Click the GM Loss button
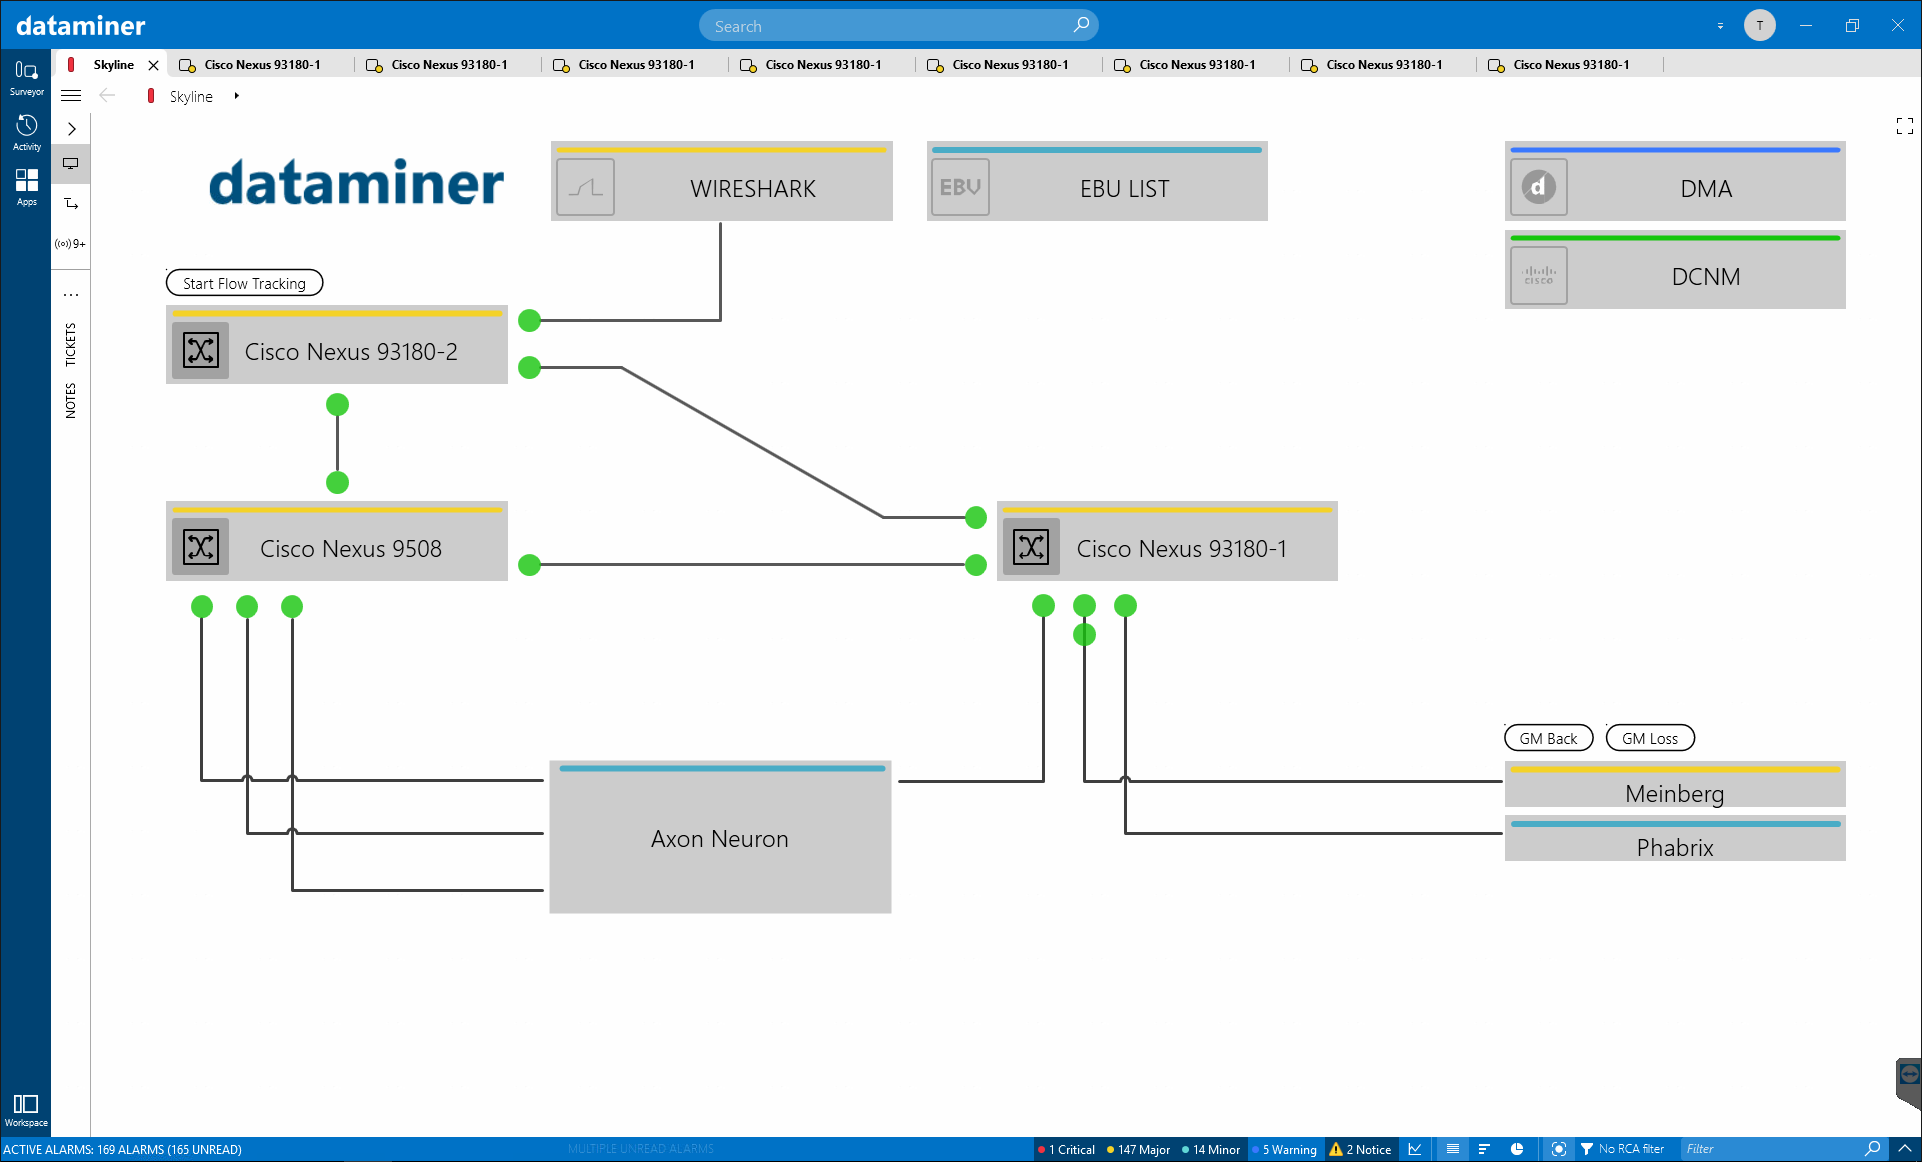Screen dimensions: 1922x1162 pos(1649,738)
